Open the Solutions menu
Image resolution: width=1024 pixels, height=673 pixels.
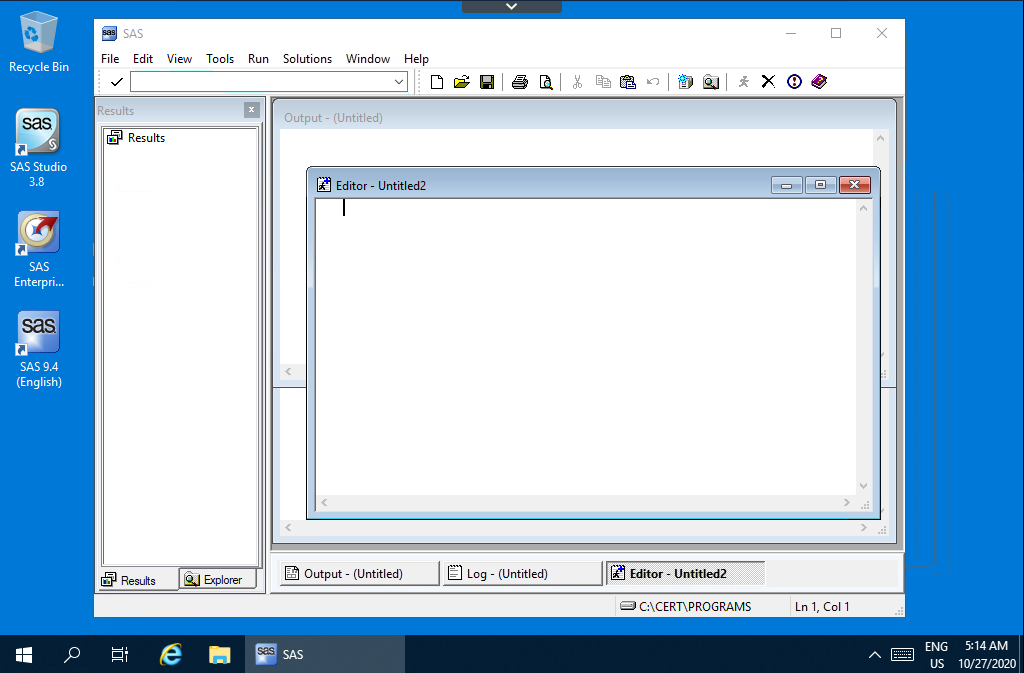pos(307,59)
